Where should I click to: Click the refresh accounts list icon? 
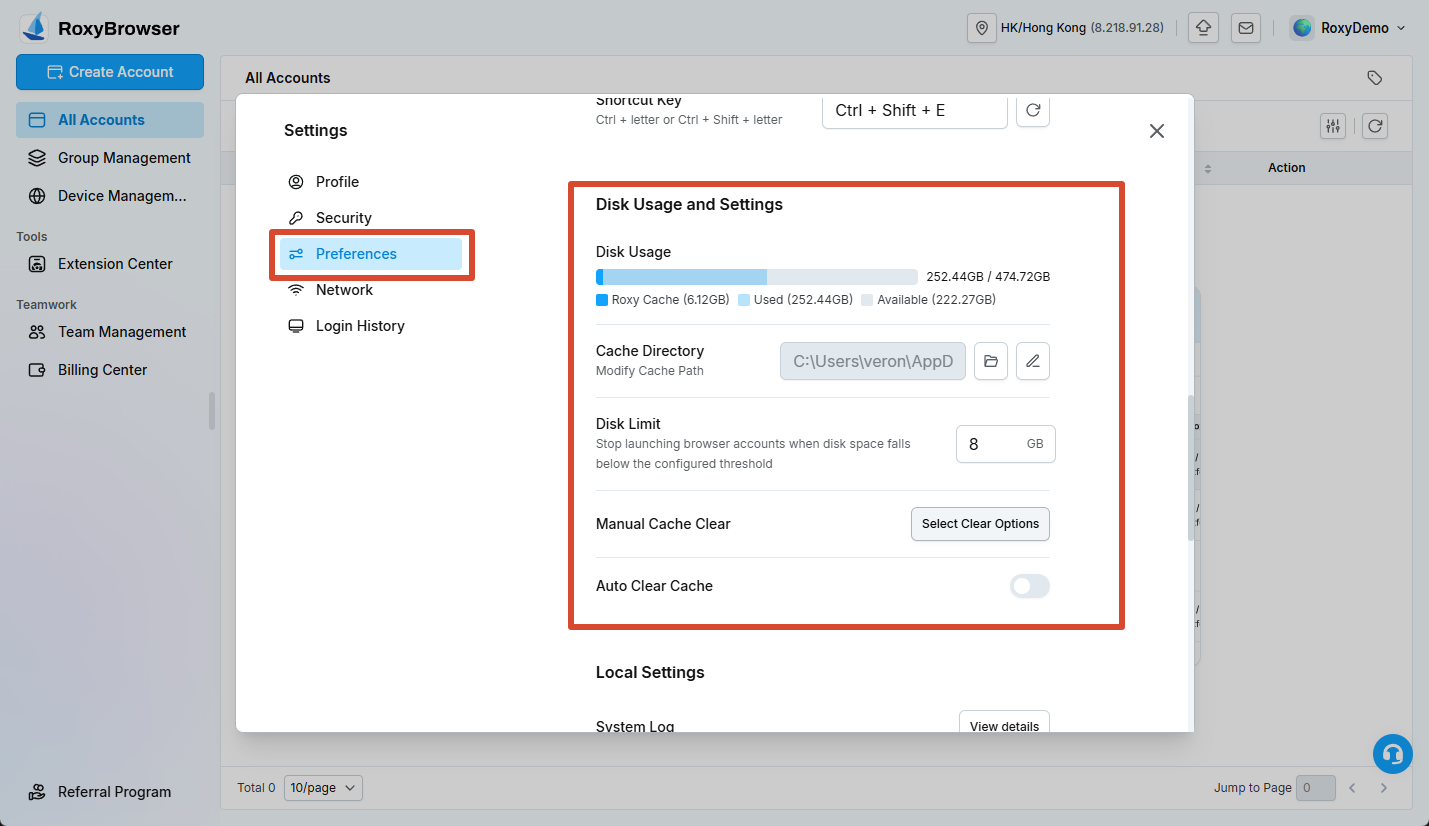1375,126
